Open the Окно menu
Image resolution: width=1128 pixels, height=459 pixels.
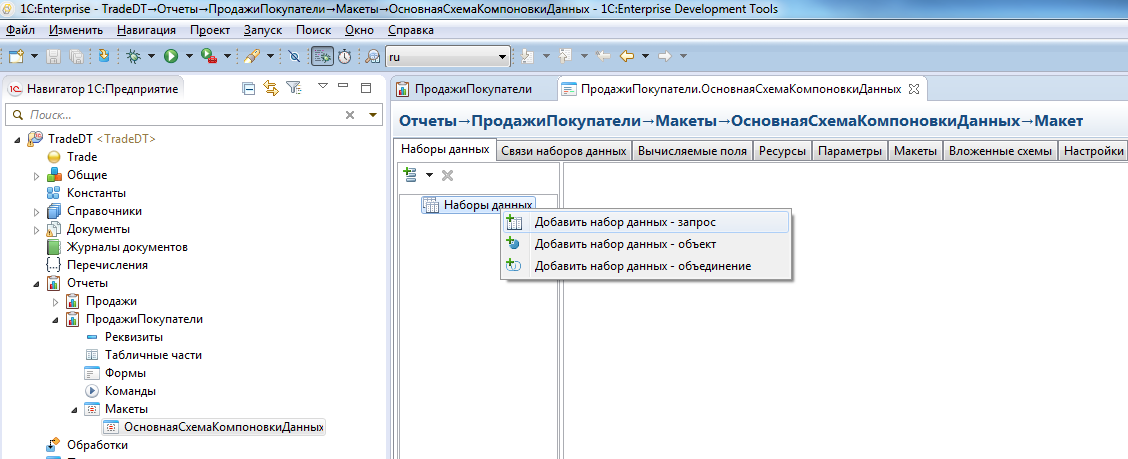point(359,30)
